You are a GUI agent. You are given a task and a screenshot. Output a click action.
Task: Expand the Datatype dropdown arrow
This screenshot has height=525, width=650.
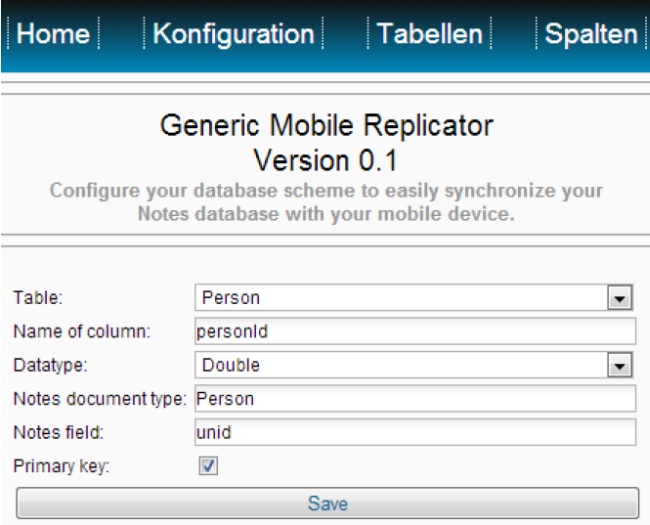point(620,365)
